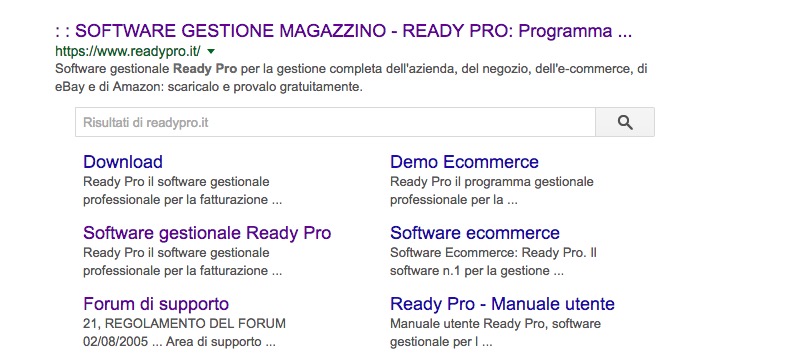Open the Forum di supporto sitelink

tap(156, 304)
